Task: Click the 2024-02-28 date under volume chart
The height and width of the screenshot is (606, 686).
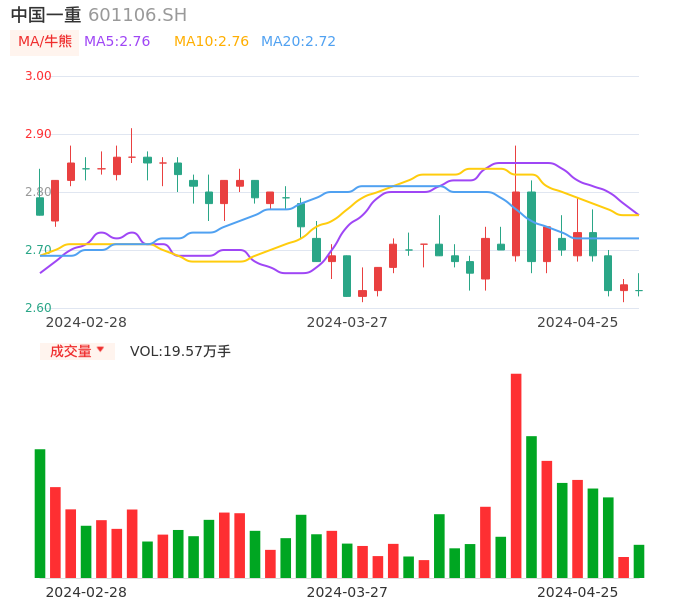Action: click(86, 592)
